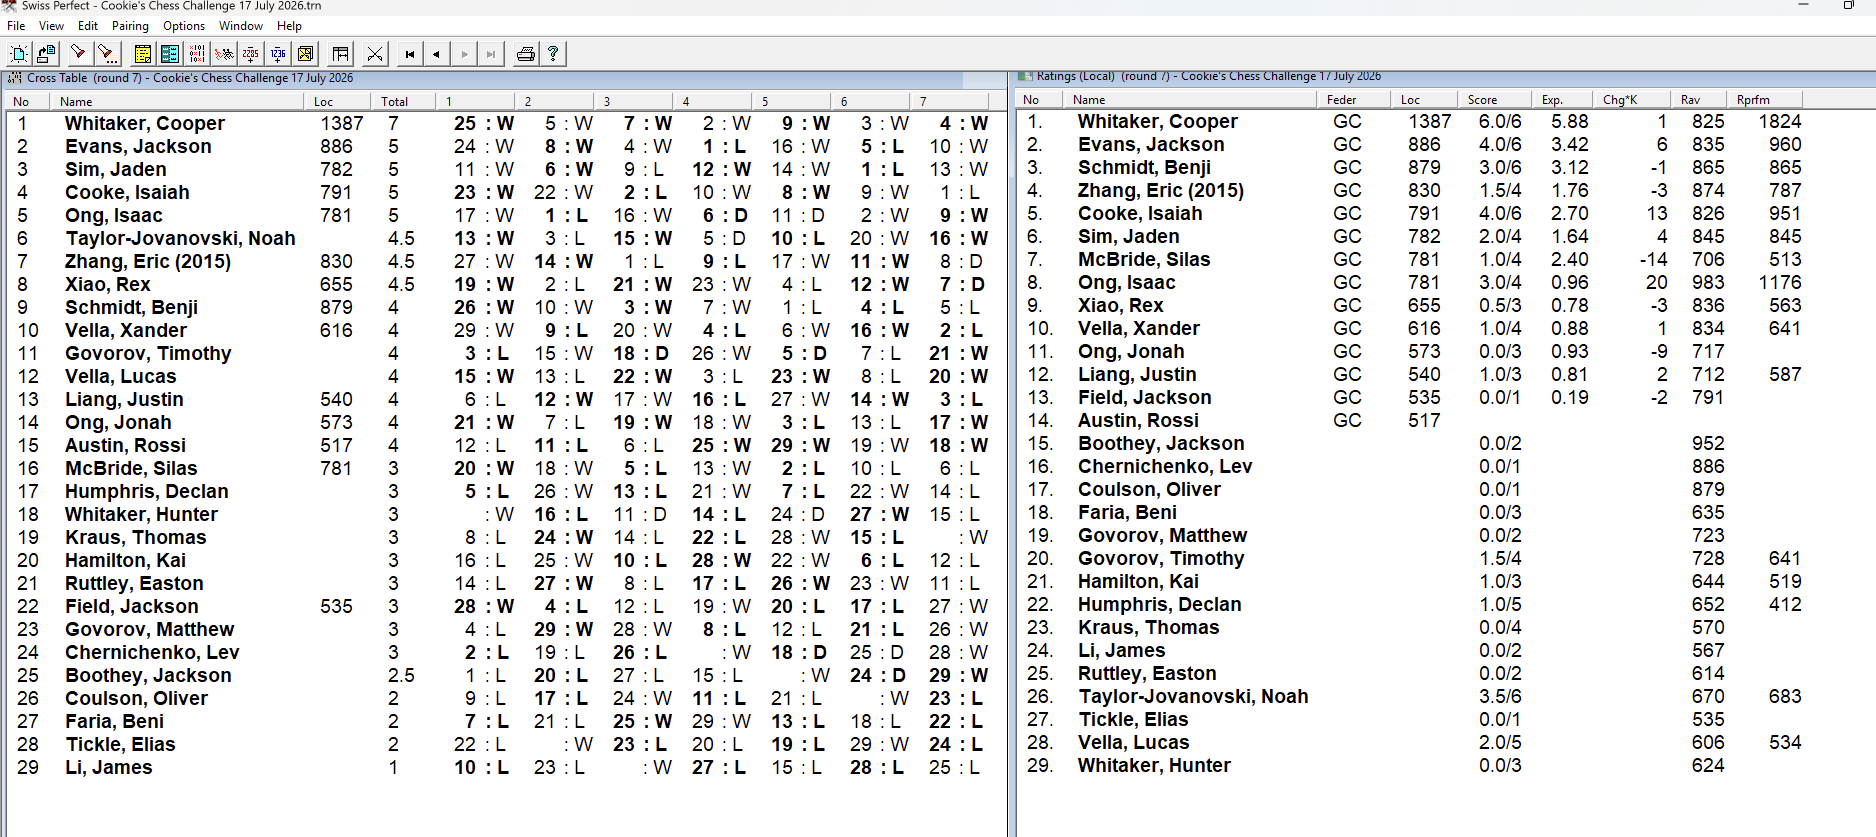Image resolution: width=1876 pixels, height=837 pixels.
Task: Click round 7 column header in Cross Table
Action: [x=950, y=101]
